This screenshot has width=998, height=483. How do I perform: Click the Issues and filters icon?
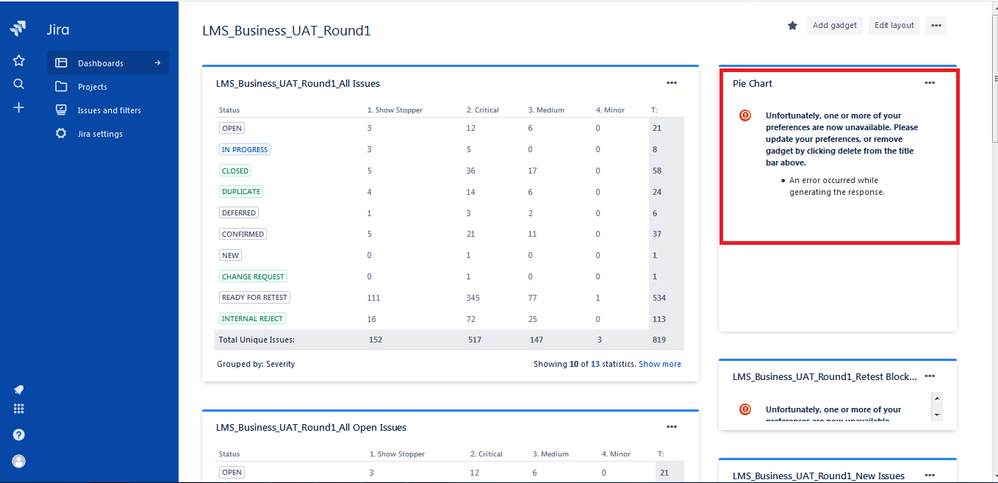click(61, 110)
